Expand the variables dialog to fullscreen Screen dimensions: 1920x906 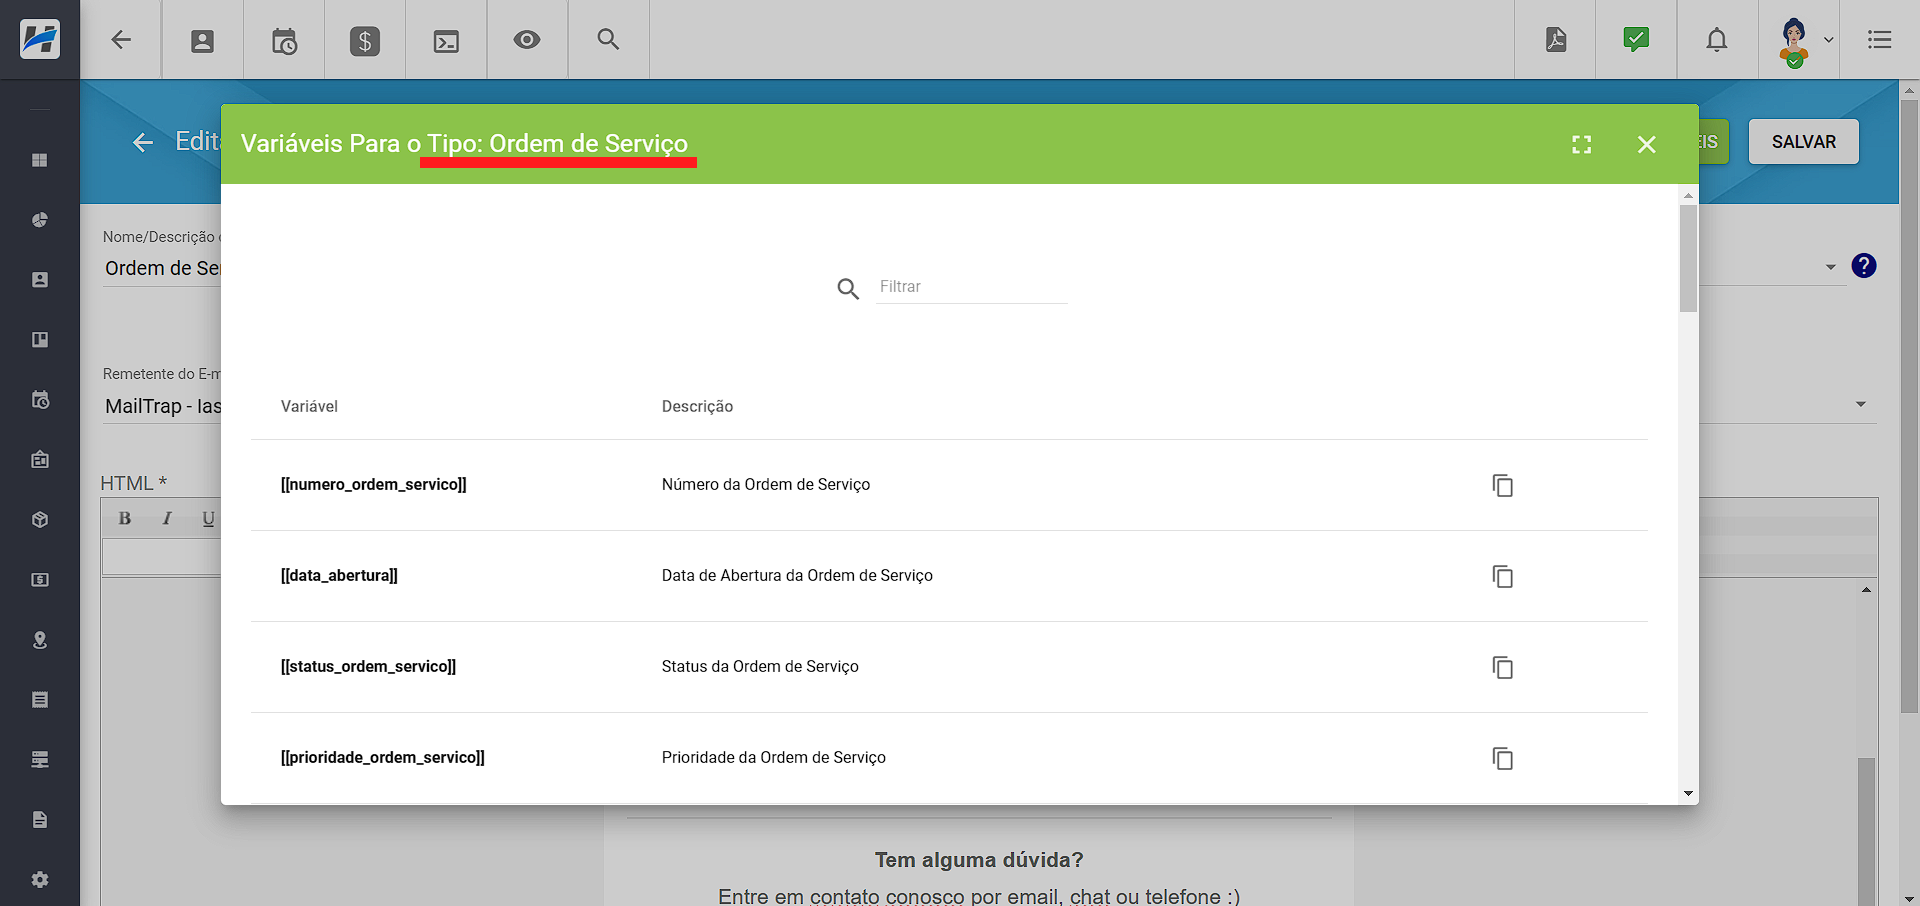tap(1582, 144)
